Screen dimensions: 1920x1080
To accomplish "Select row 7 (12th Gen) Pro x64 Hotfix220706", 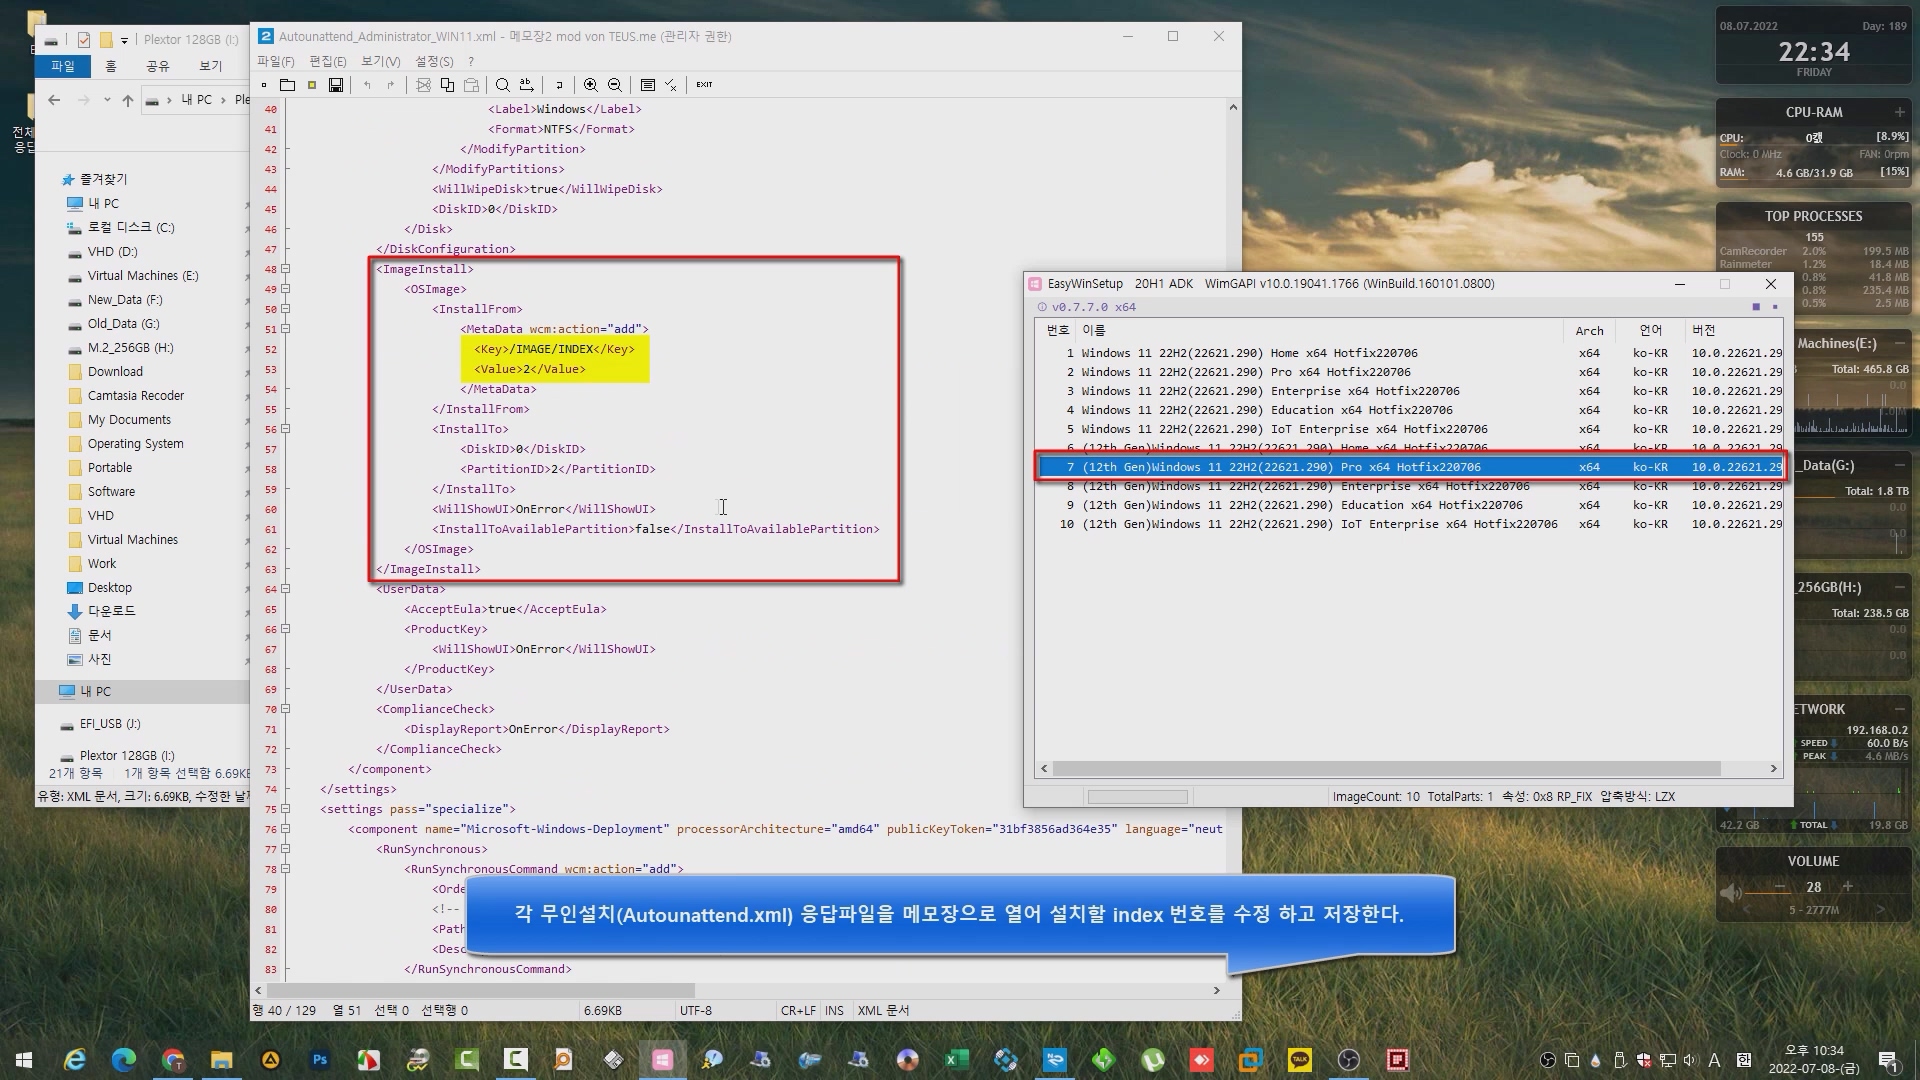I will (x=1410, y=467).
